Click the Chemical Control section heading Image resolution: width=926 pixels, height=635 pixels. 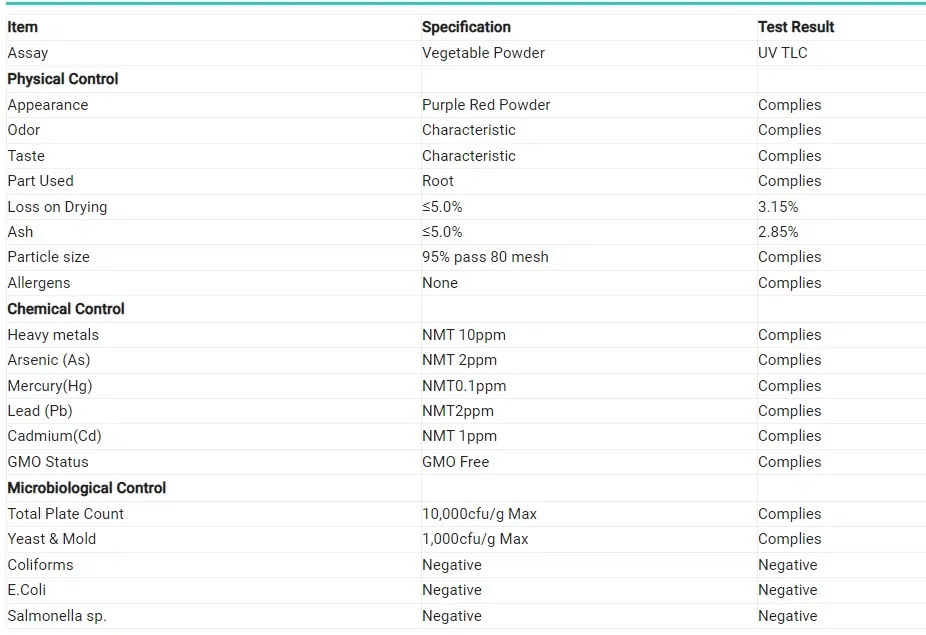66,309
